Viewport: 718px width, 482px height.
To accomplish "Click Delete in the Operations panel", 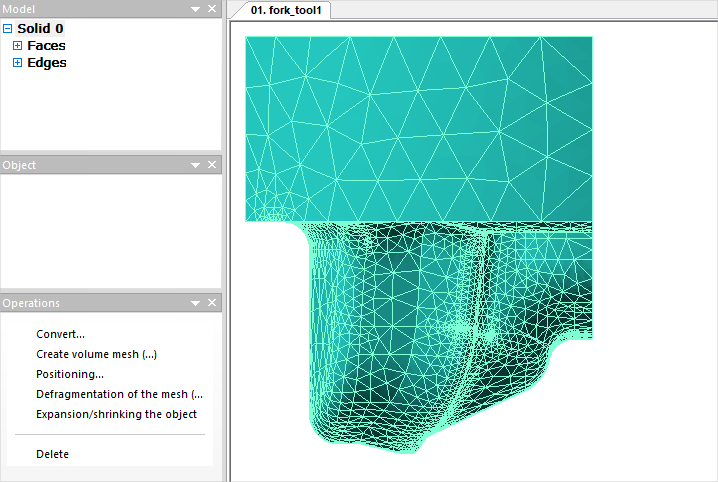I will click(52, 454).
